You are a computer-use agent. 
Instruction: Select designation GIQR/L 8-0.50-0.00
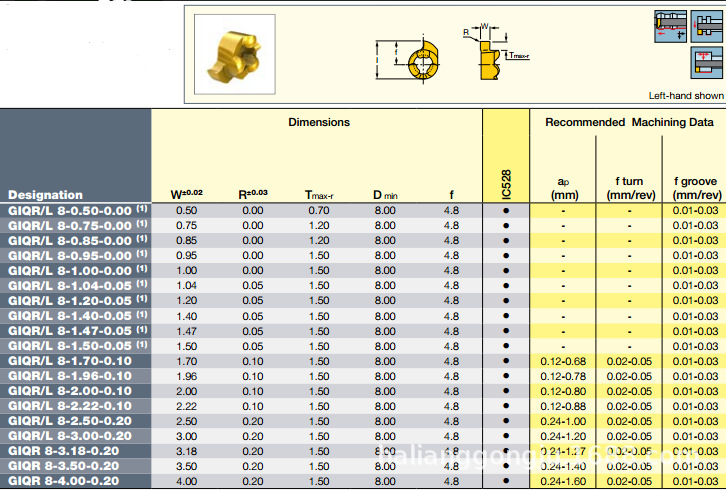click(x=70, y=211)
